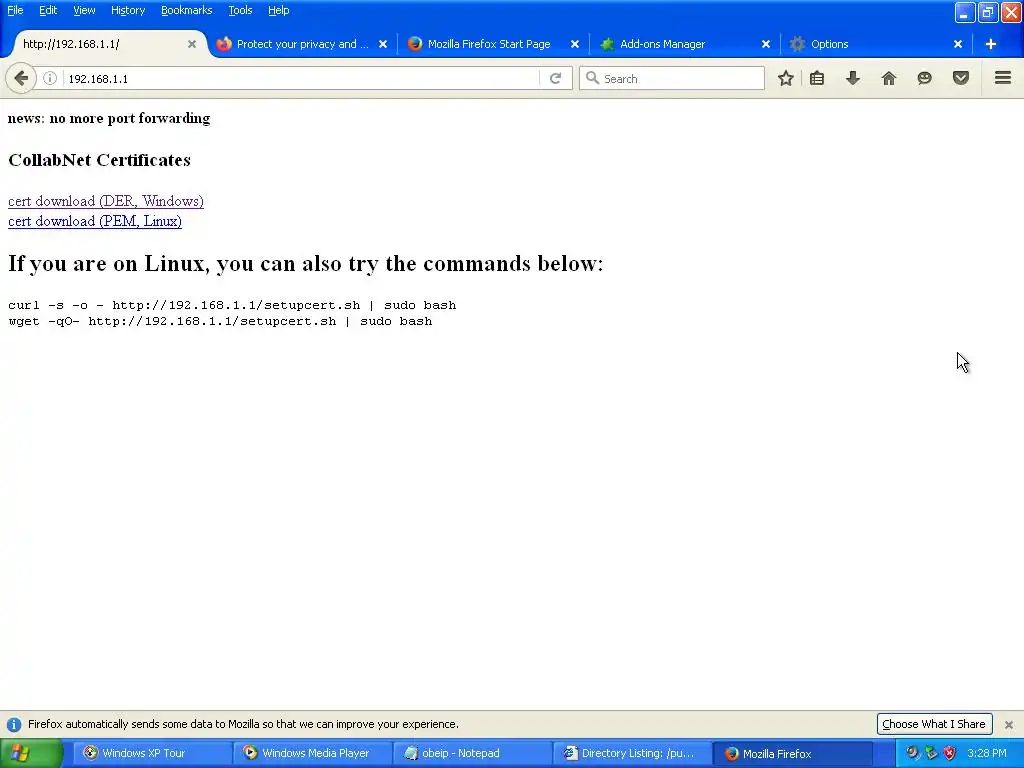This screenshot has height=768, width=1024.
Task: Click the 3:28 PM clock
Action: tap(987, 754)
